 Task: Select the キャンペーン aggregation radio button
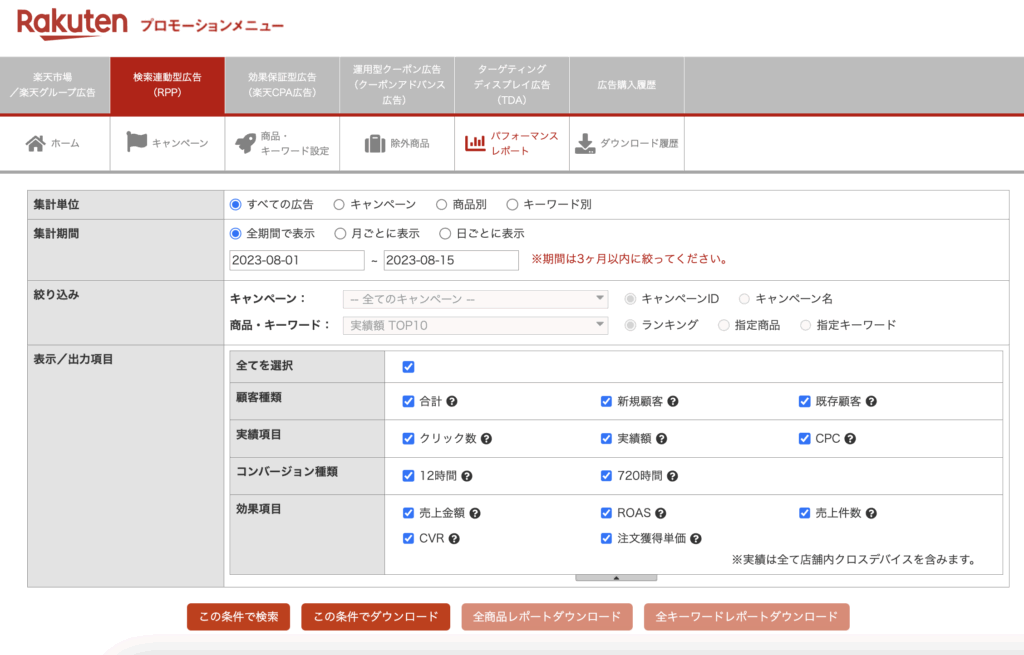coord(339,205)
